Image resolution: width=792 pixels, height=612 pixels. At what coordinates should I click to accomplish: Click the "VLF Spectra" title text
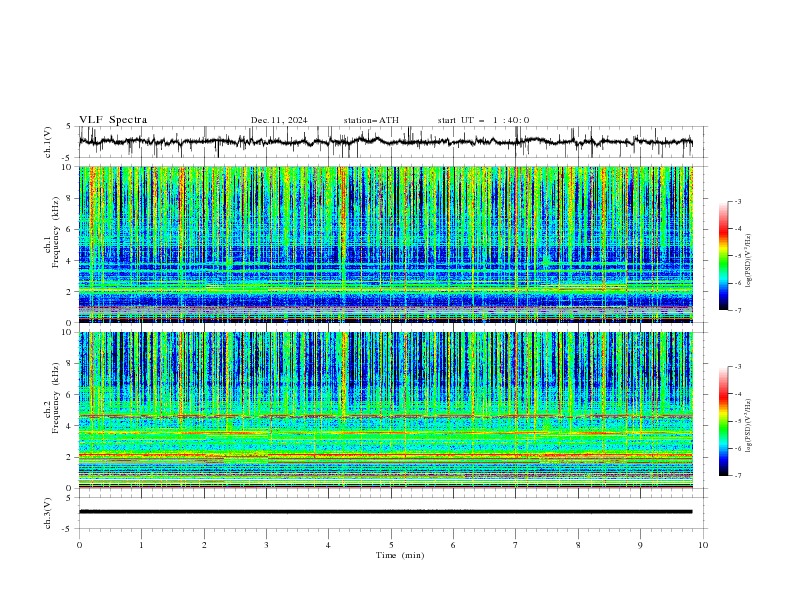[113, 120]
